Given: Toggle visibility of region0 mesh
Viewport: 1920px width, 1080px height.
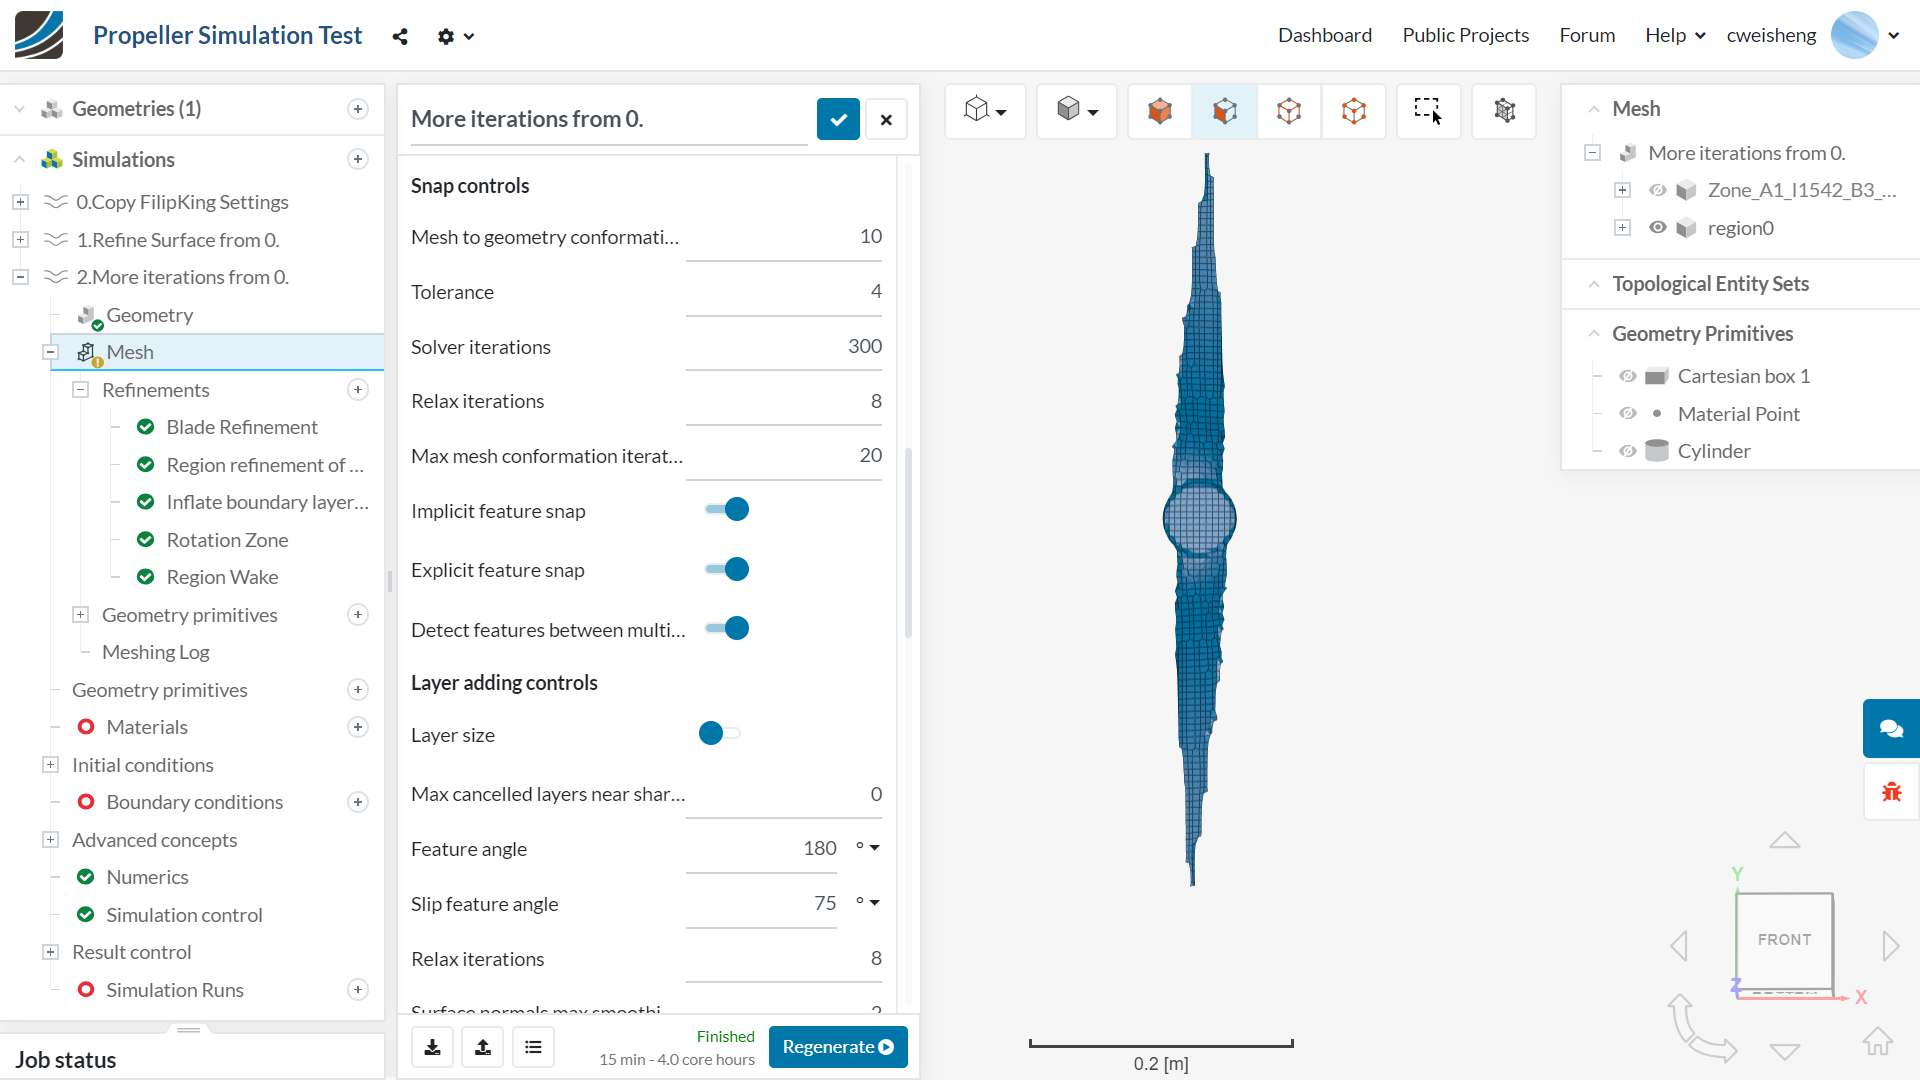Looking at the screenshot, I should pyautogui.click(x=1657, y=228).
